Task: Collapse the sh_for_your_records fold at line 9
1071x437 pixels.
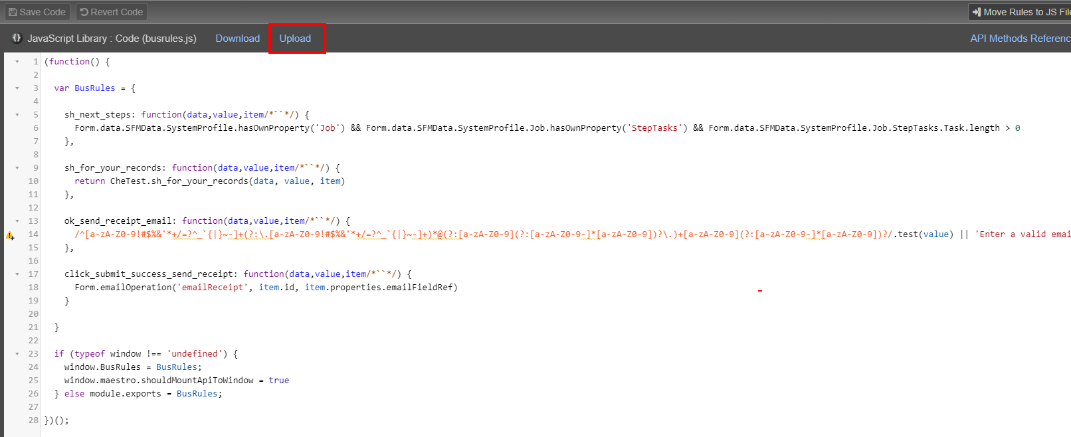Action: [17, 167]
